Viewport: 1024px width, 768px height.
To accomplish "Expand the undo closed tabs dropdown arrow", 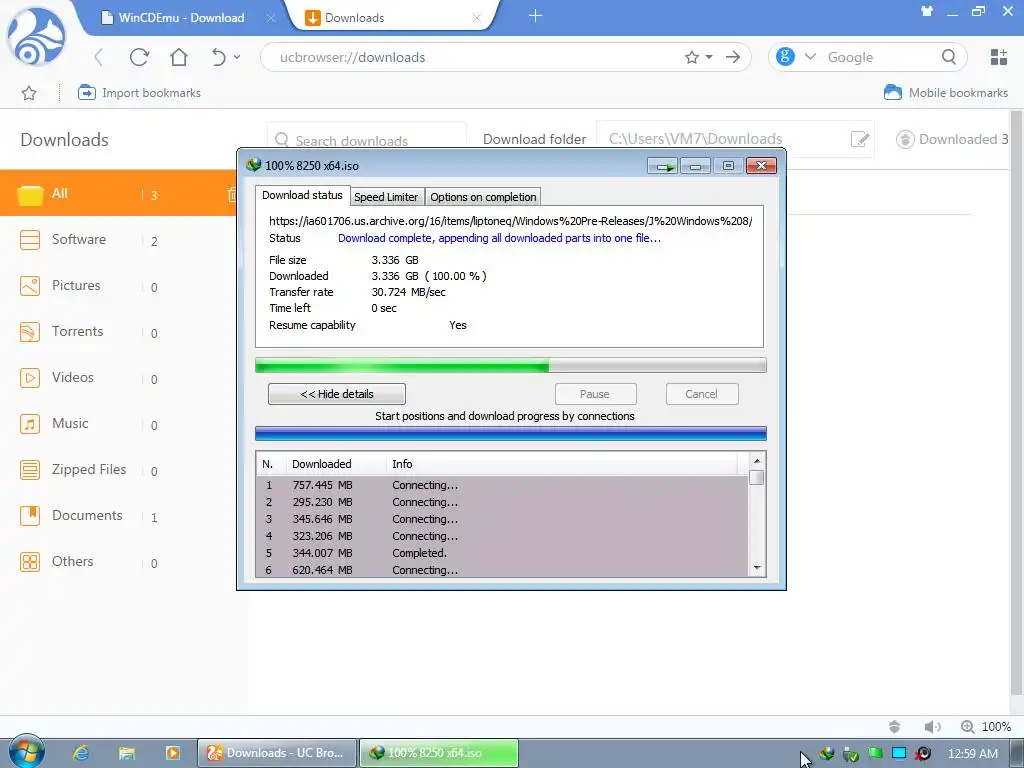I will pyautogui.click(x=237, y=57).
